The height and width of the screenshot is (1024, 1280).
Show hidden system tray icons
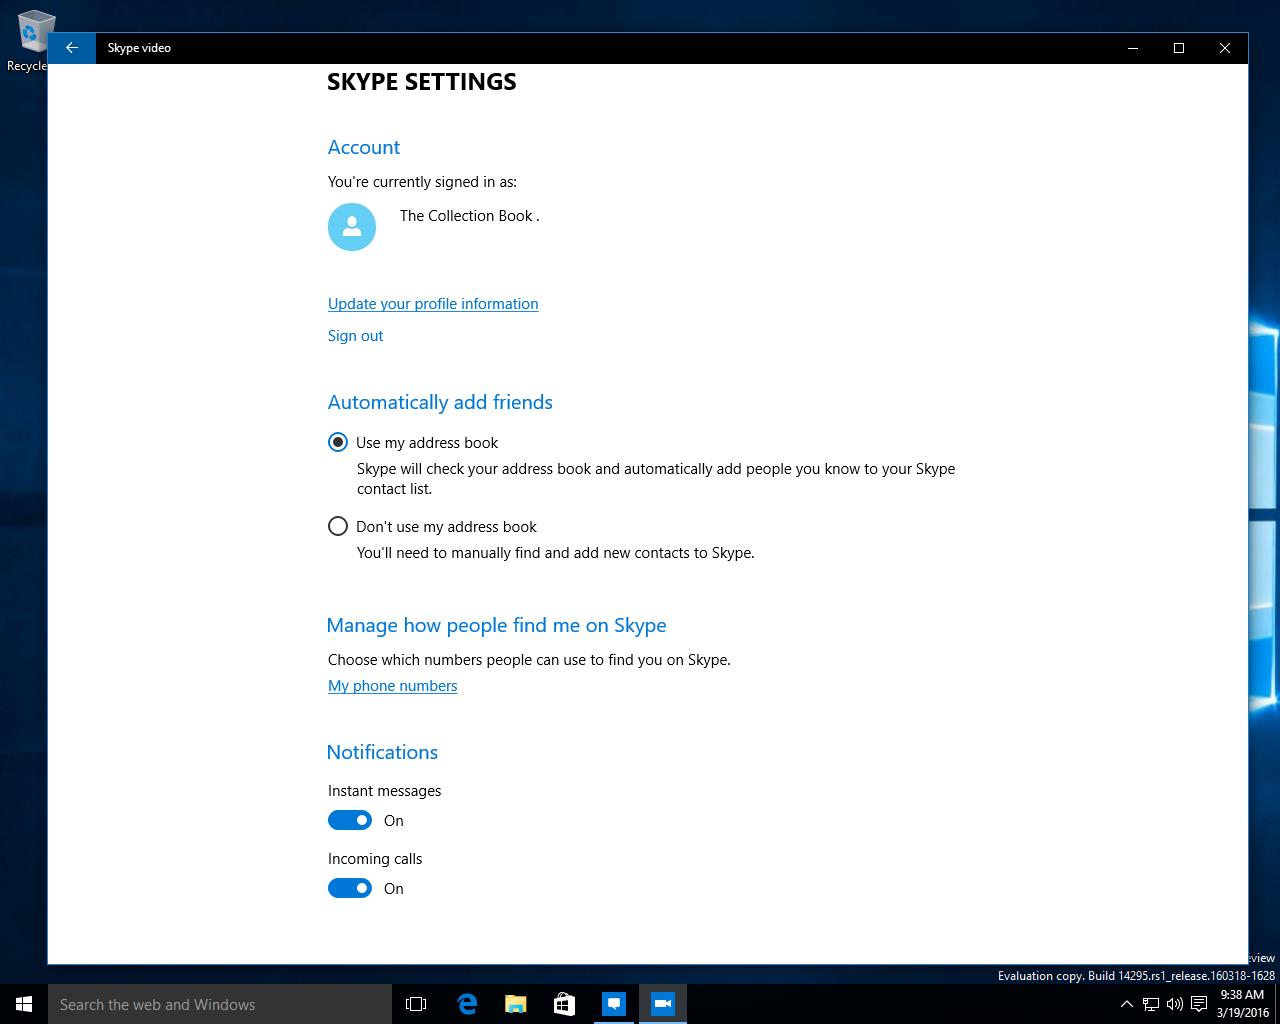pyautogui.click(x=1127, y=1004)
